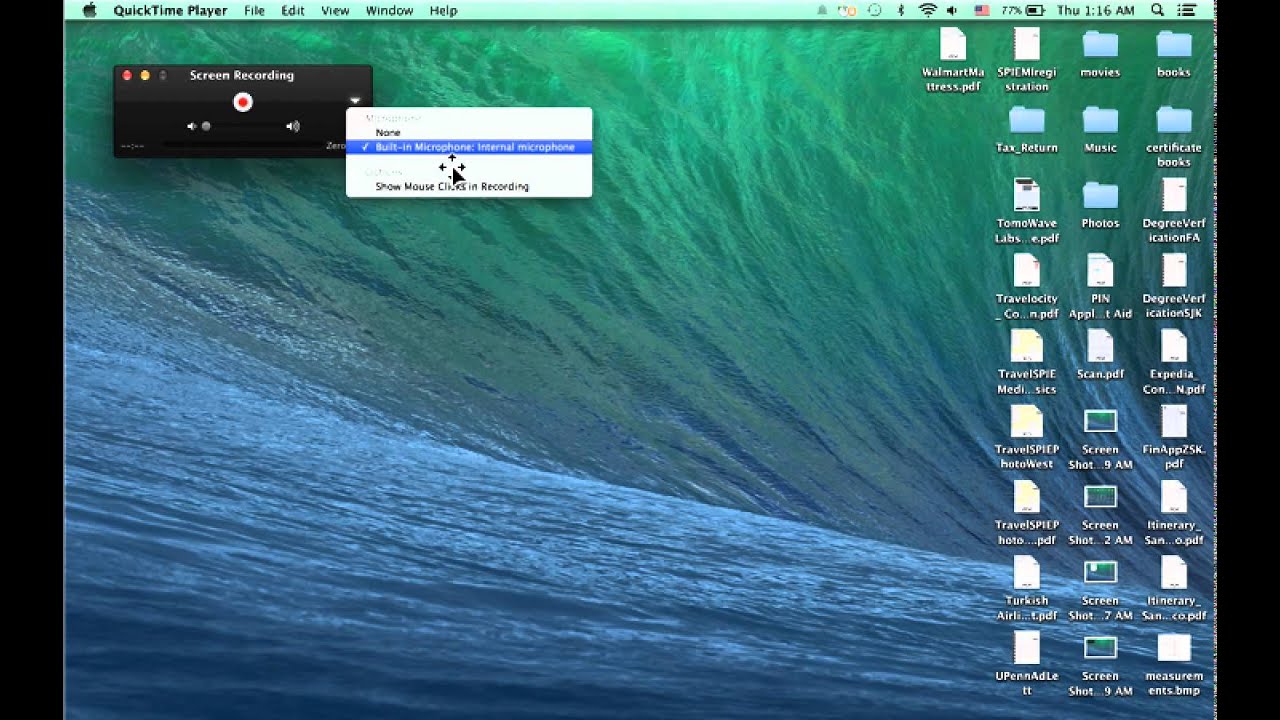Screen dimensions: 1280x720
Task: Select the Travelocity pdf file
Action: [x=1027, y=287]
